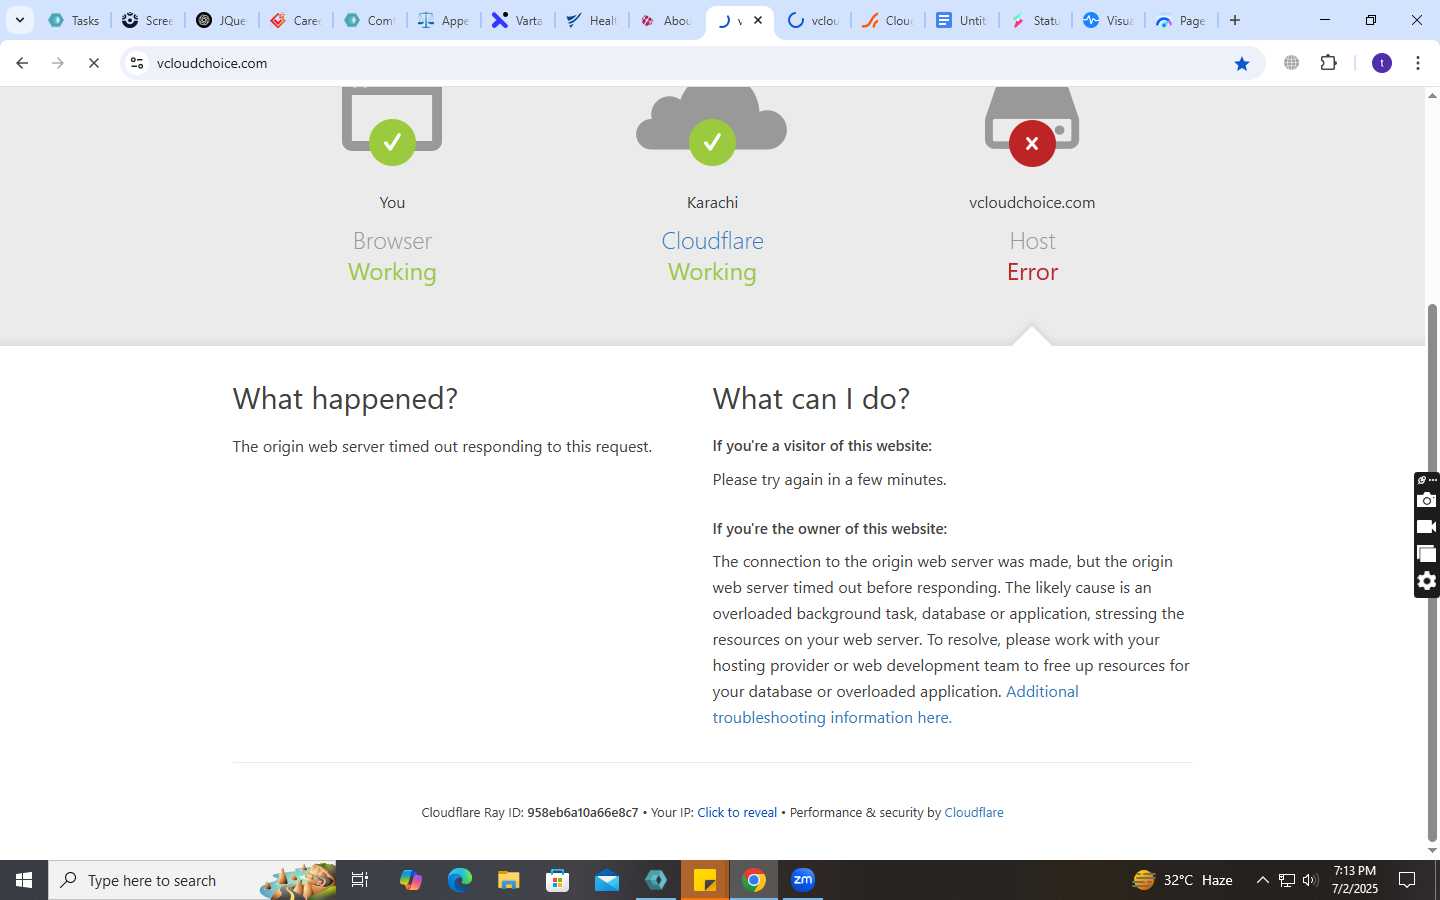Click the browser forward arrow
The width and height of the screenshot is (1440, 900).
(58, 63)
